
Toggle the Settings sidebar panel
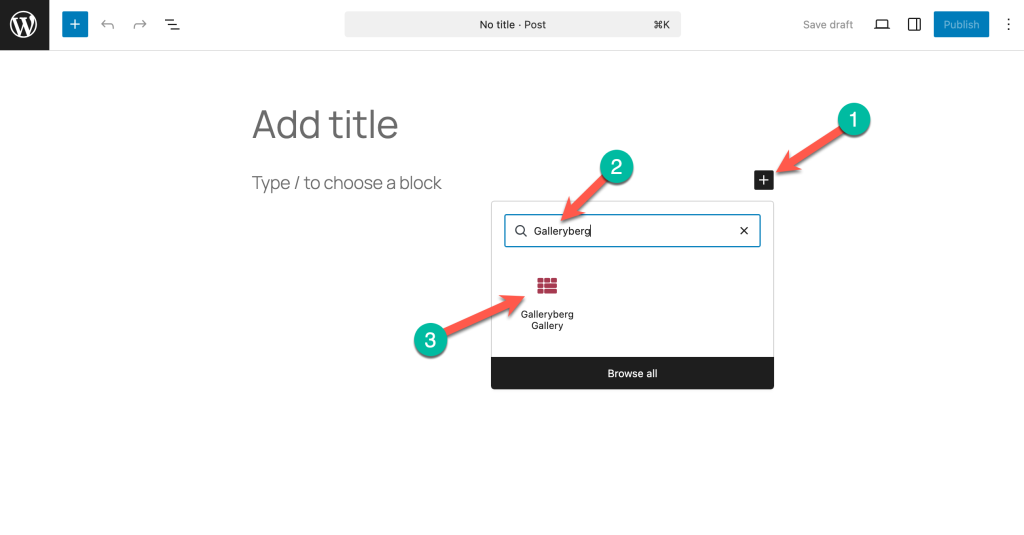pyautogui.click(x=914, y=24)
